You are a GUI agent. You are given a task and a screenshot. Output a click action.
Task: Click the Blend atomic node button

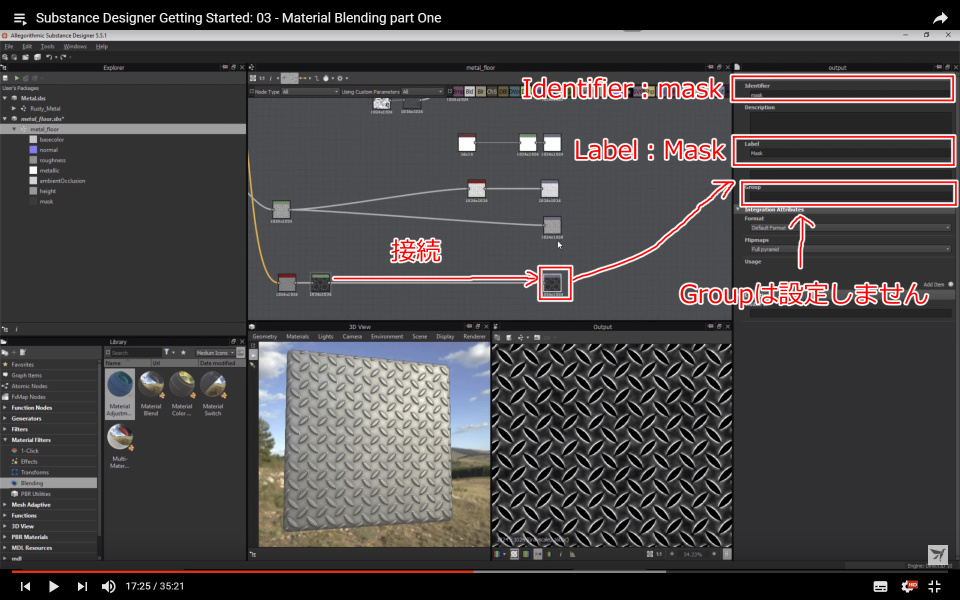pos(470,92)
